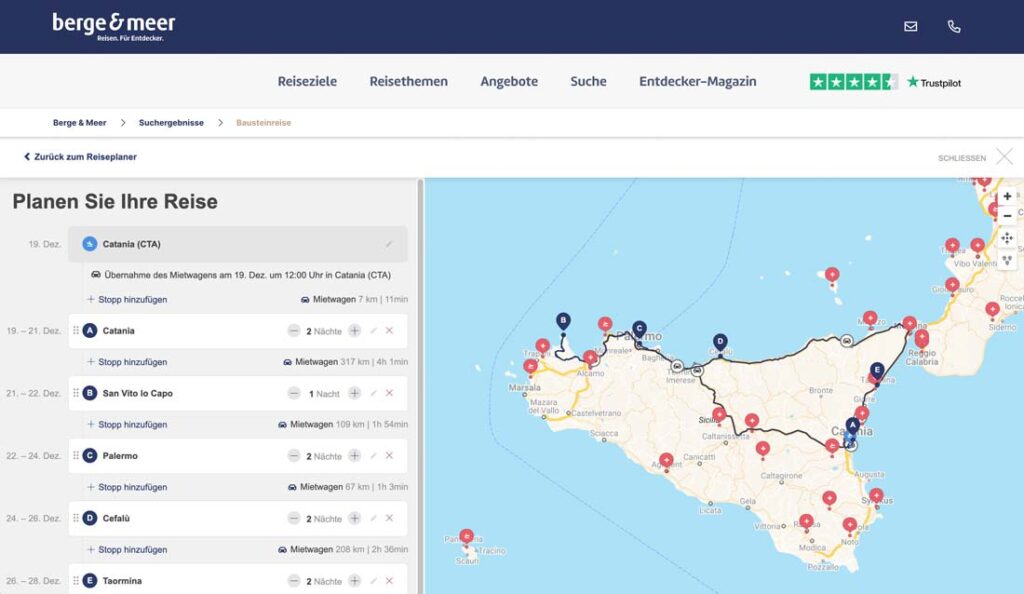This screenshot has height=594, width=1024.
Task: Decrease nights for Catania stop
Action: click(x=294, y=331)
